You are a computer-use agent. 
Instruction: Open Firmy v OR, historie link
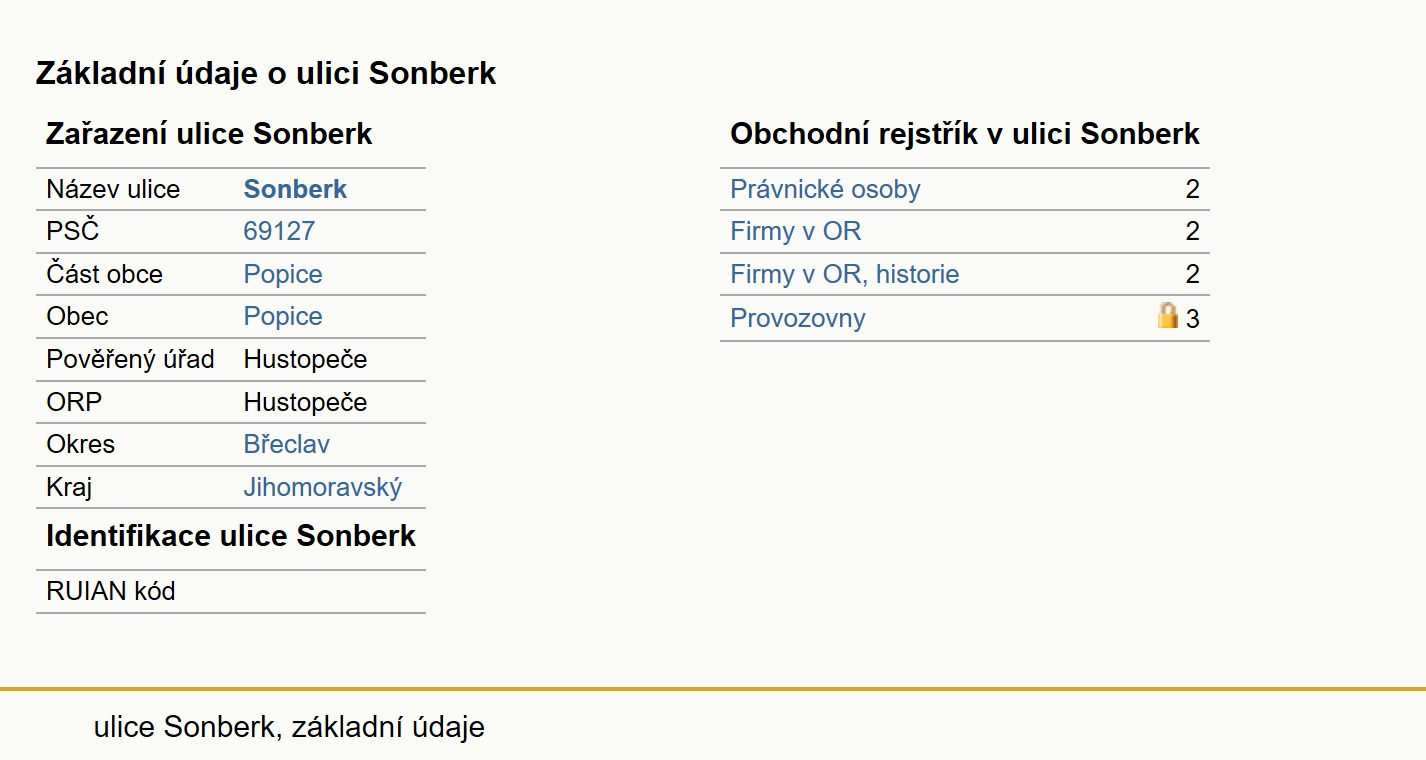click(845, 274)
